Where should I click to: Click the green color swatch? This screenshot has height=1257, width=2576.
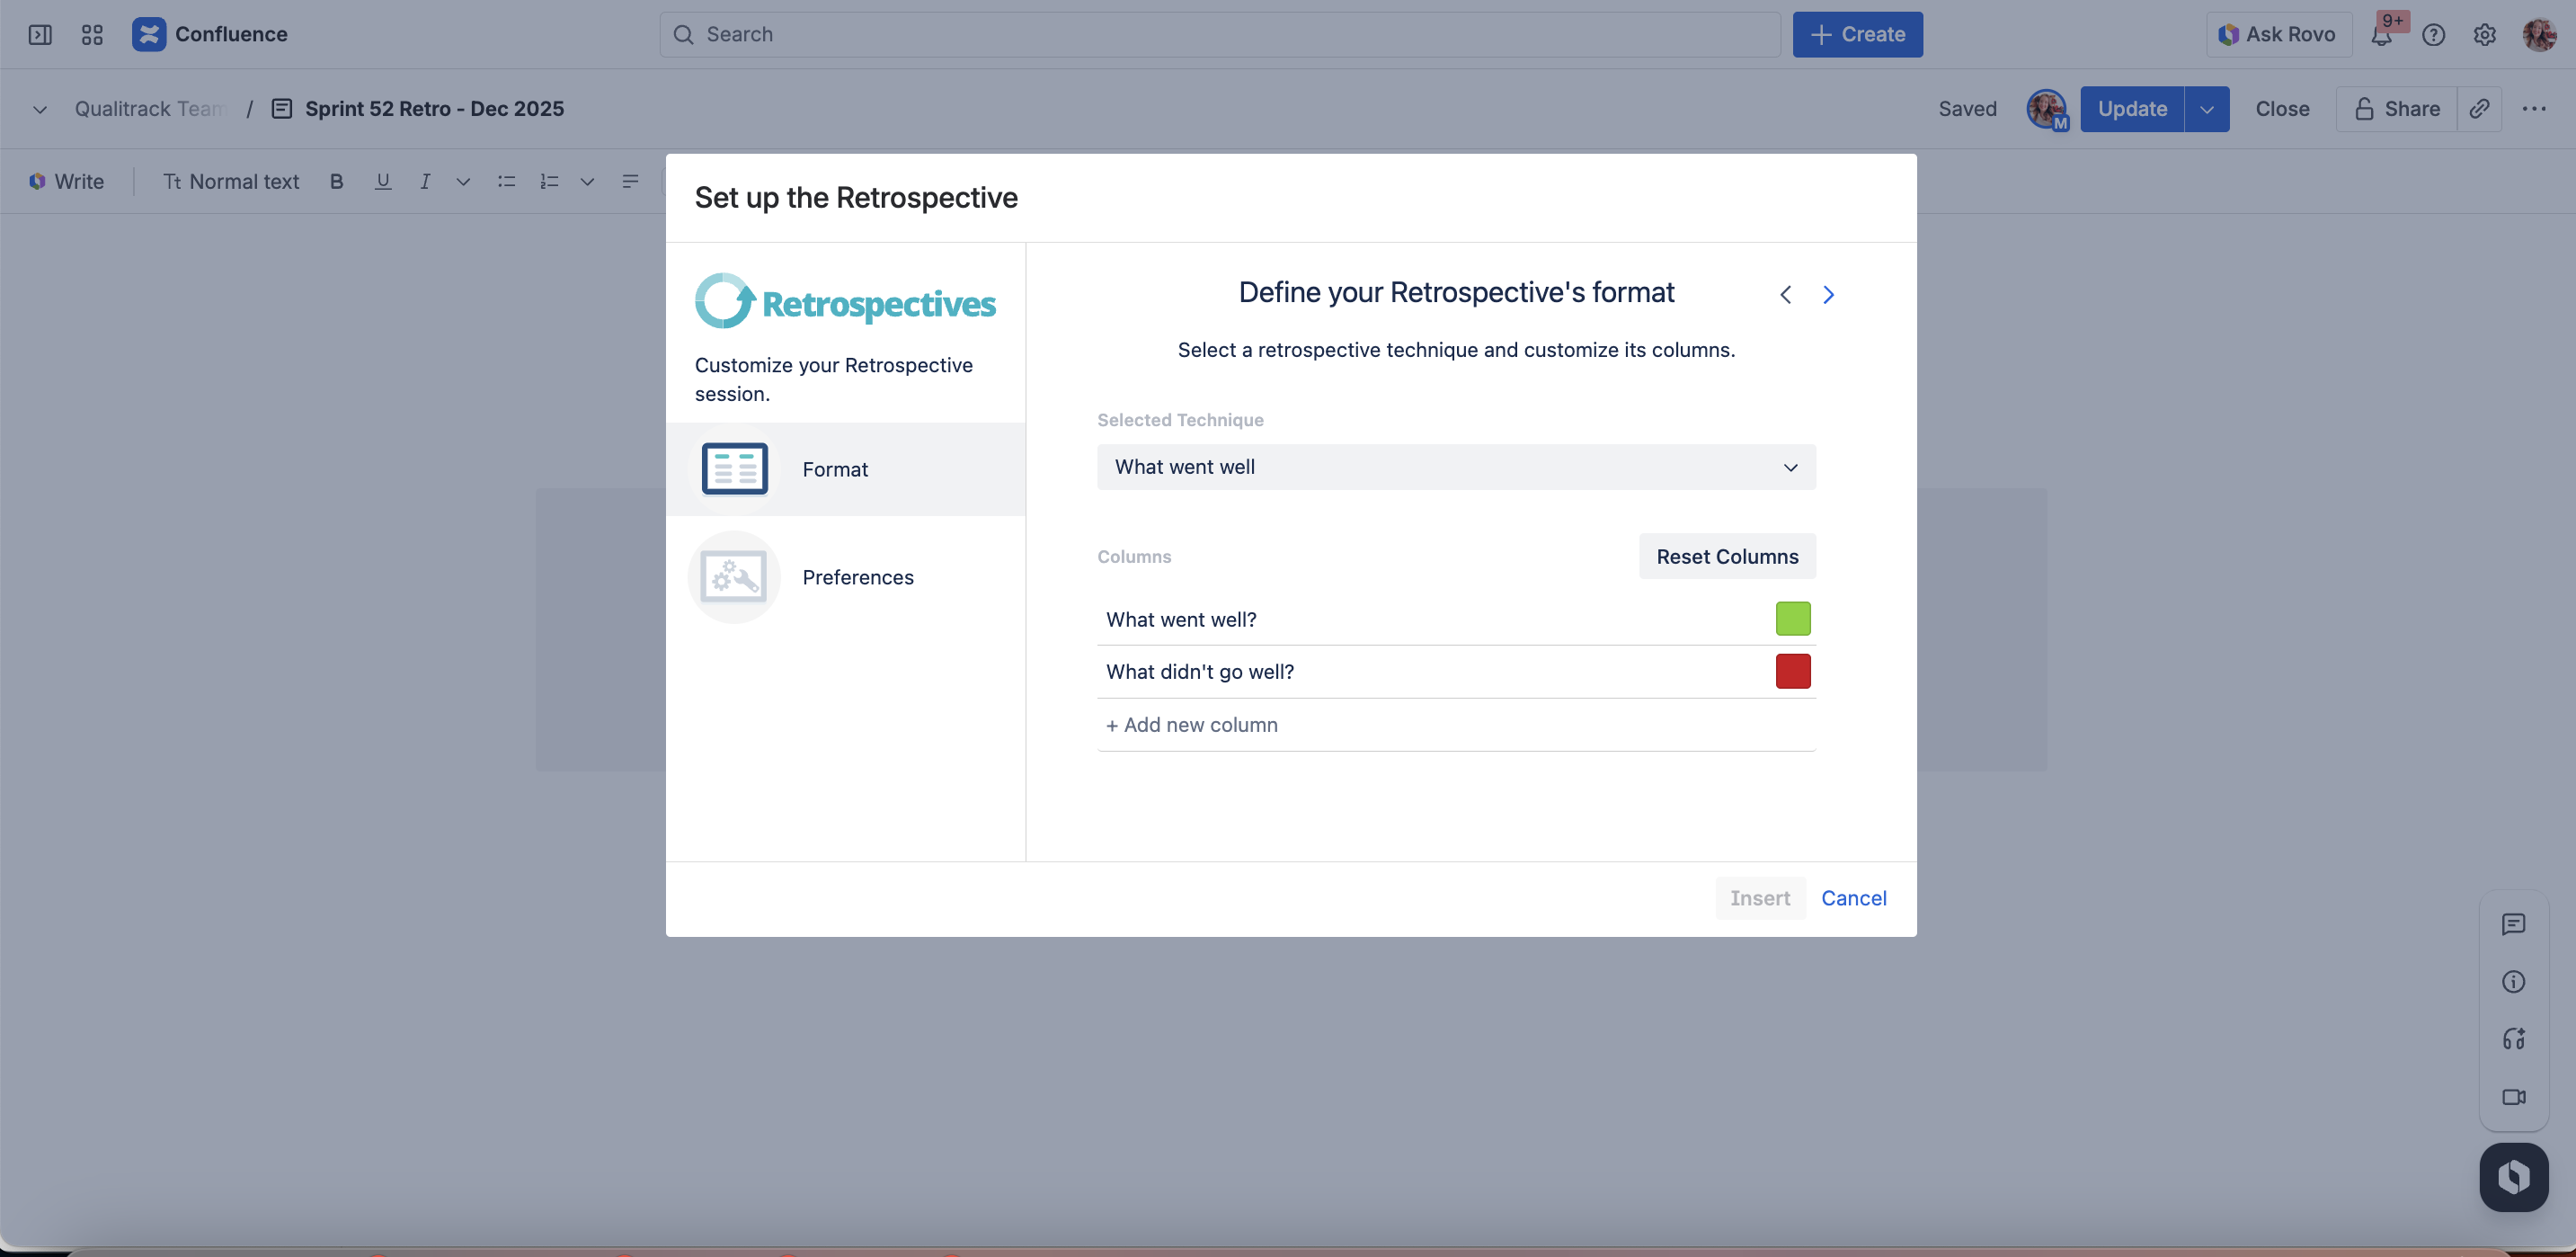point(1792,619)
